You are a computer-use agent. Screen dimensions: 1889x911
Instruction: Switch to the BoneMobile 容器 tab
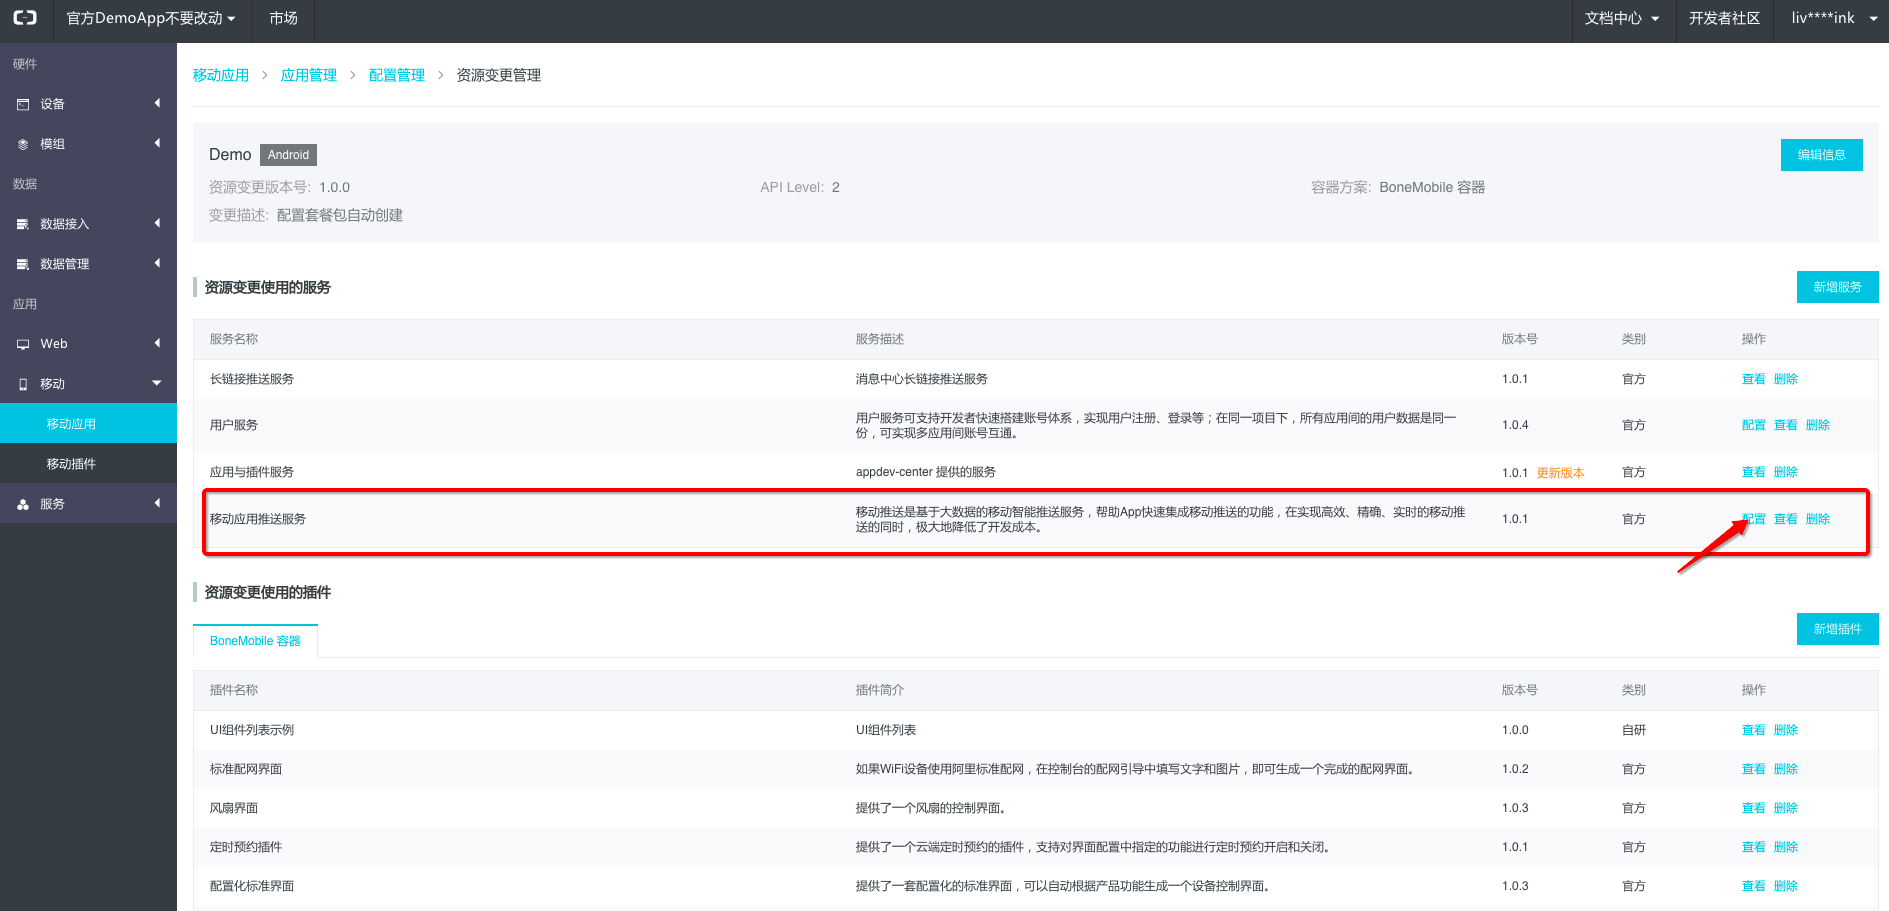tap(255, 641)
